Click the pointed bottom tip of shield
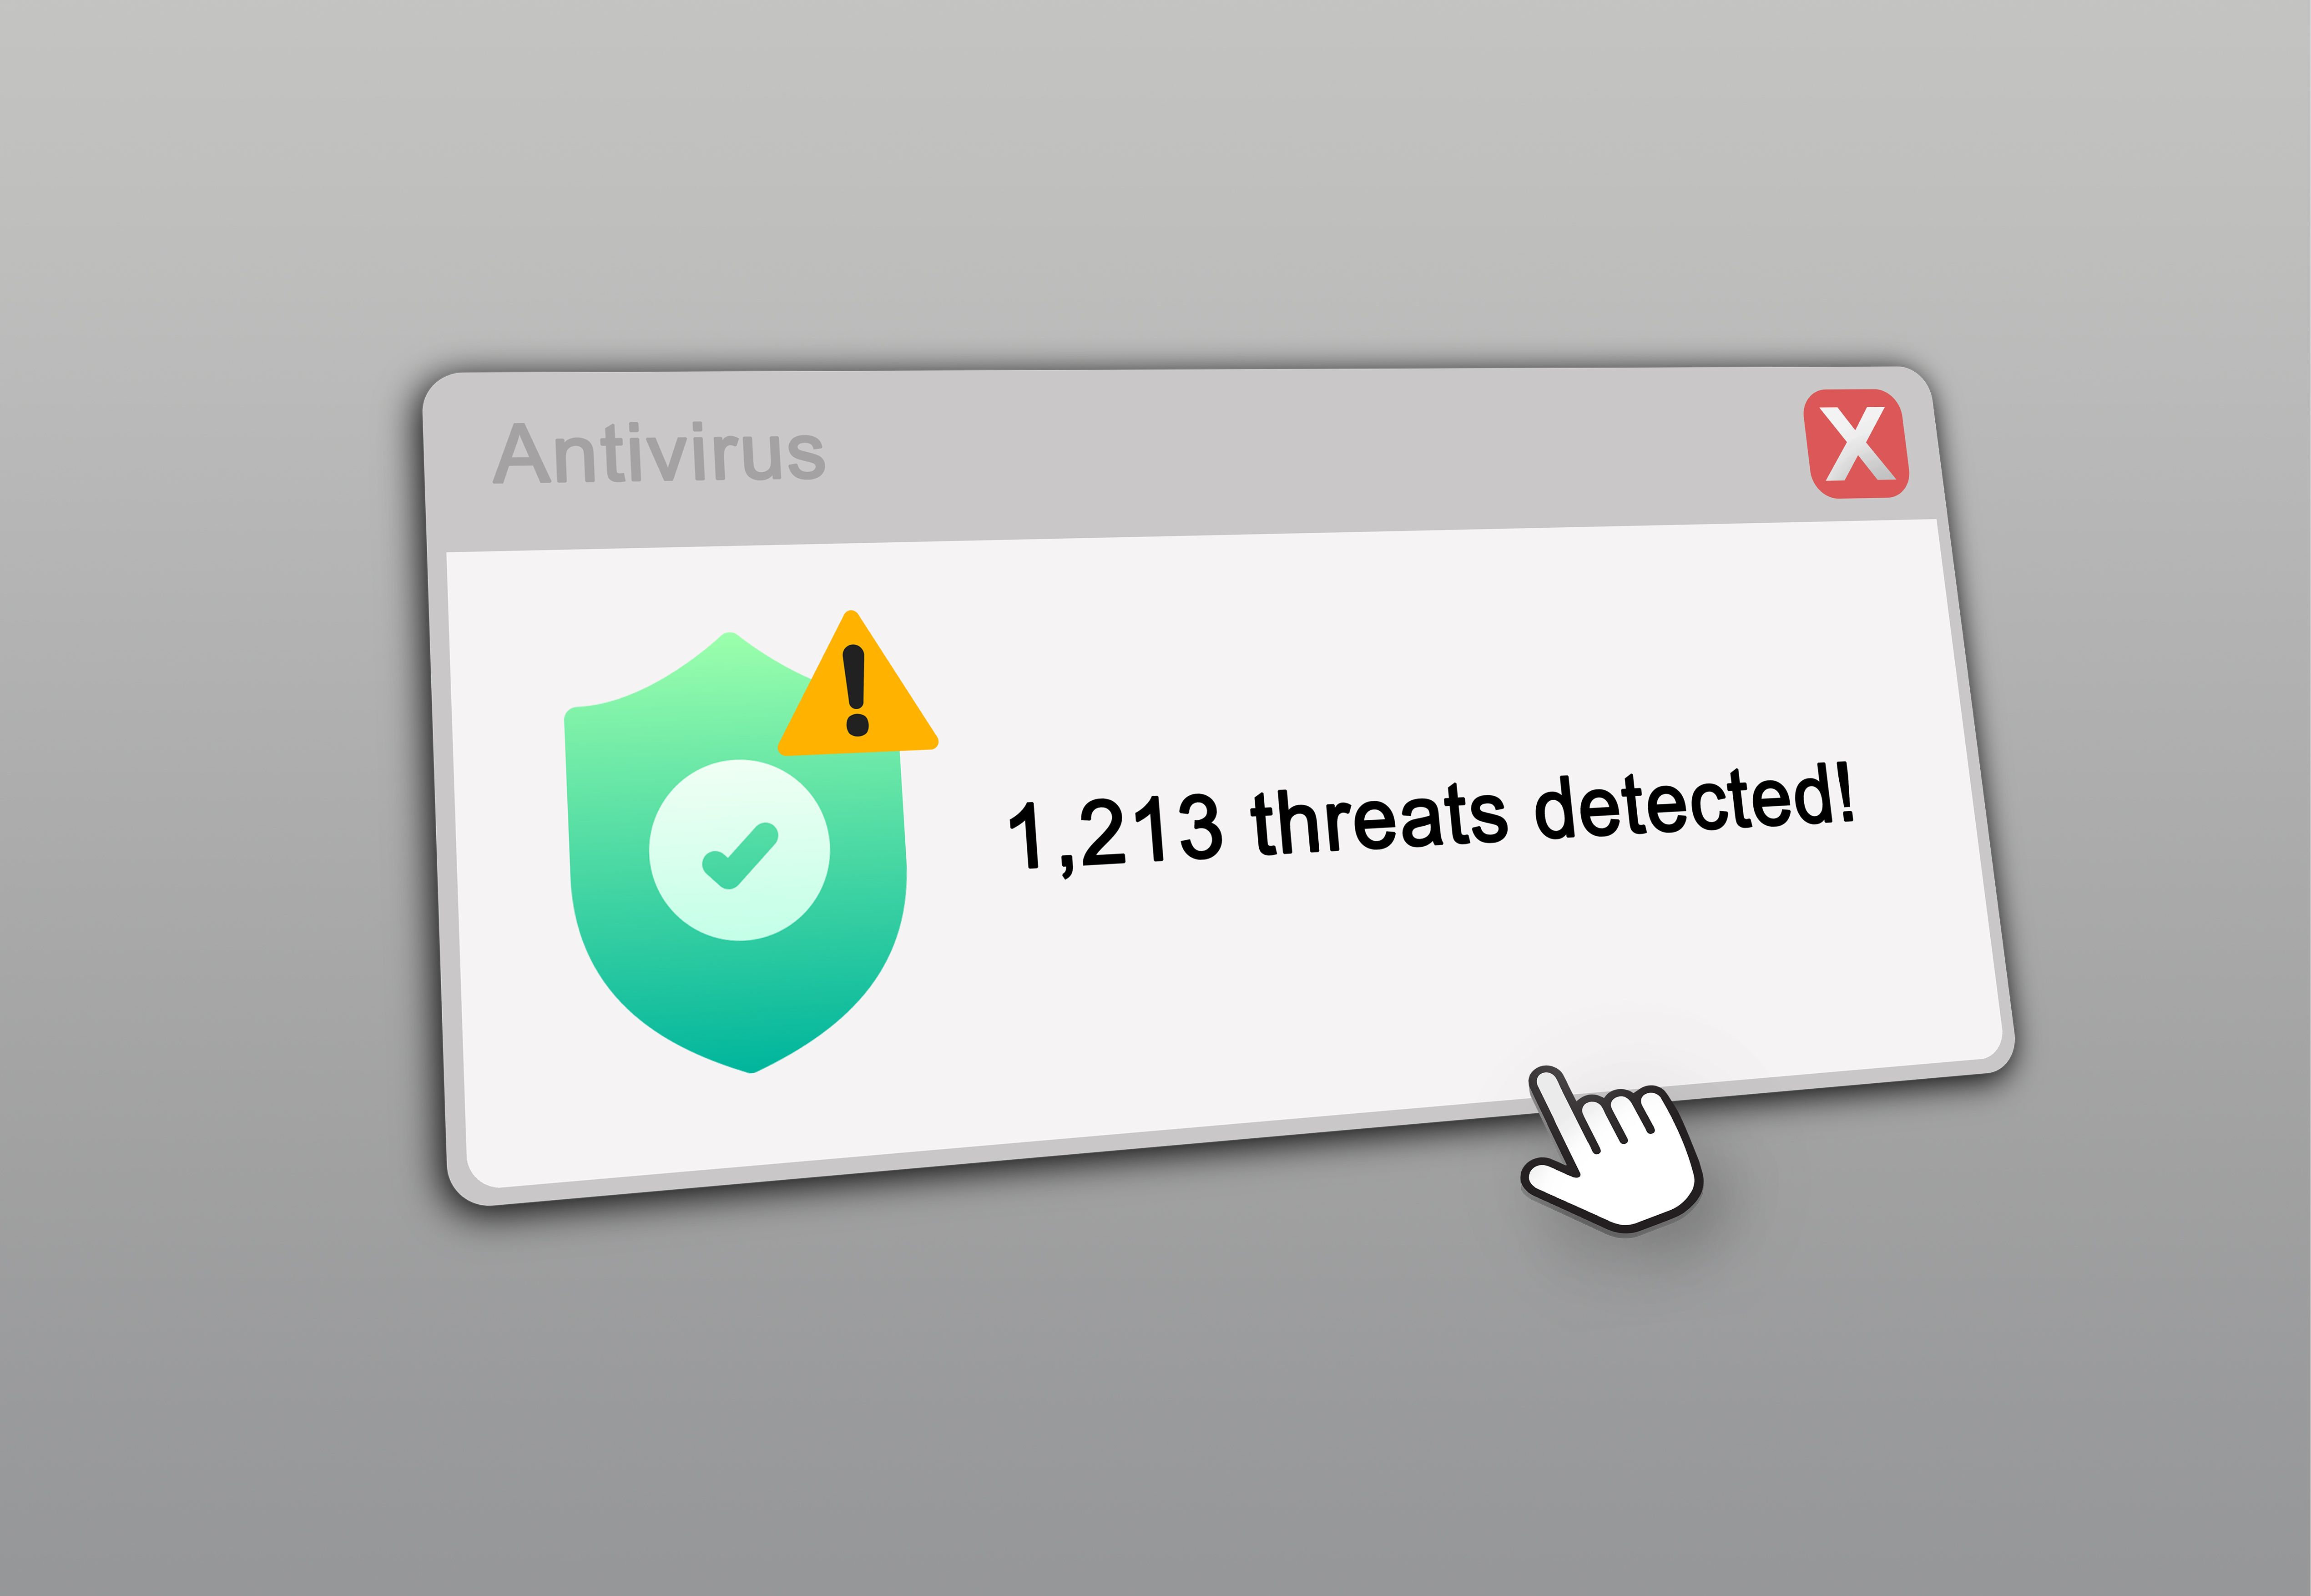 [752, 1066]
